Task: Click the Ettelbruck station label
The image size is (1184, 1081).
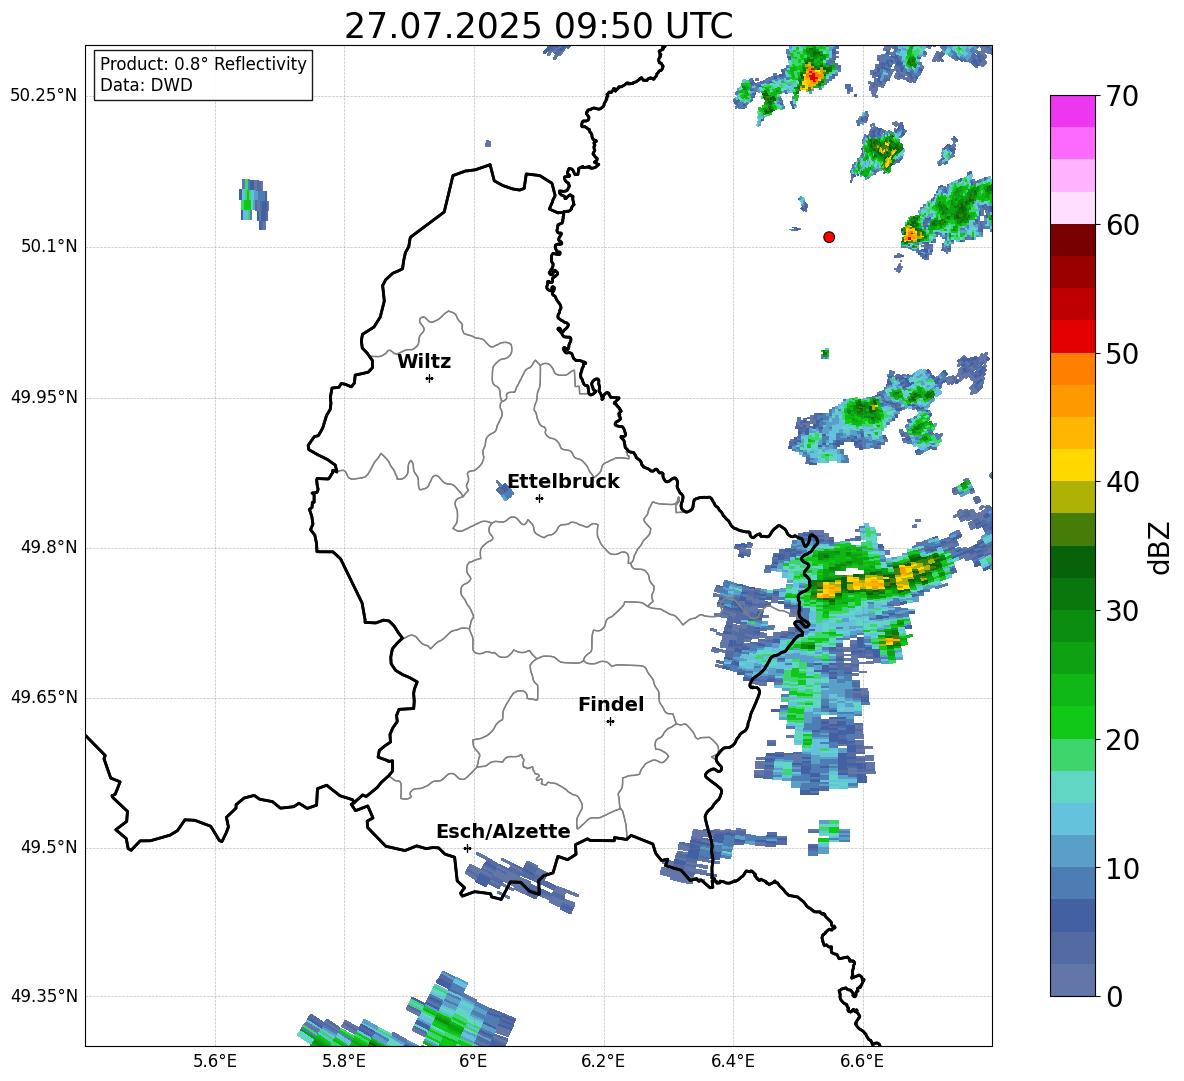Action: click(563, 482)
